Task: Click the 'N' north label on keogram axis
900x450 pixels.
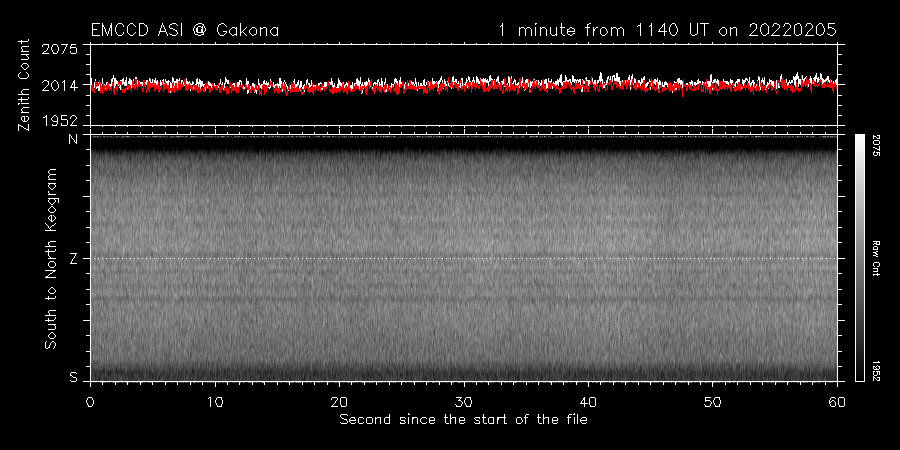Action: pyautogui.click(x=73, y=139)
